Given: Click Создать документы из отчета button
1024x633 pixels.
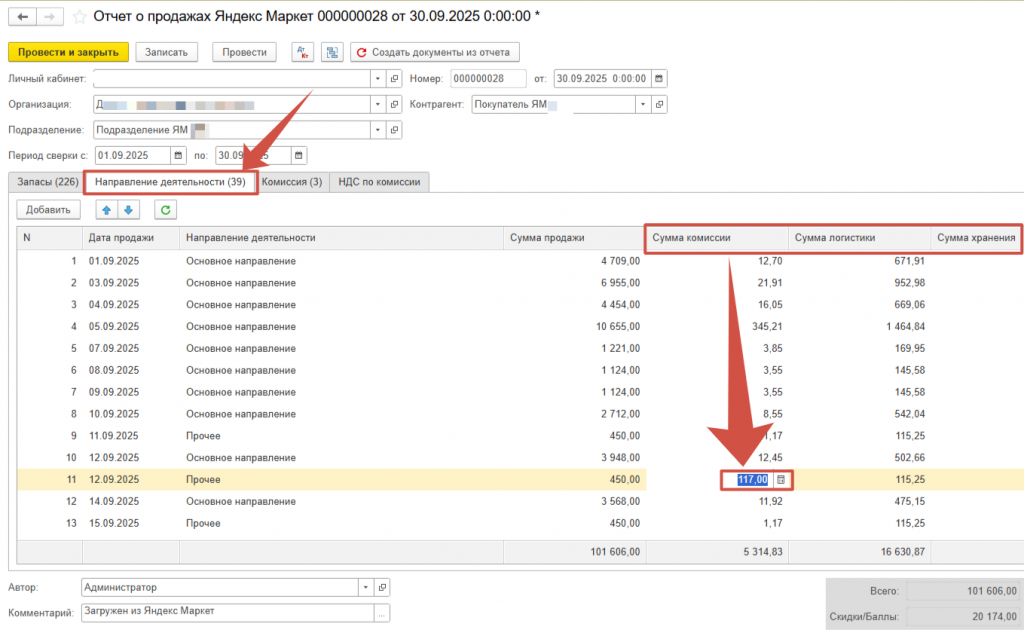Looking at the screenshot, I should coord(434,52).
